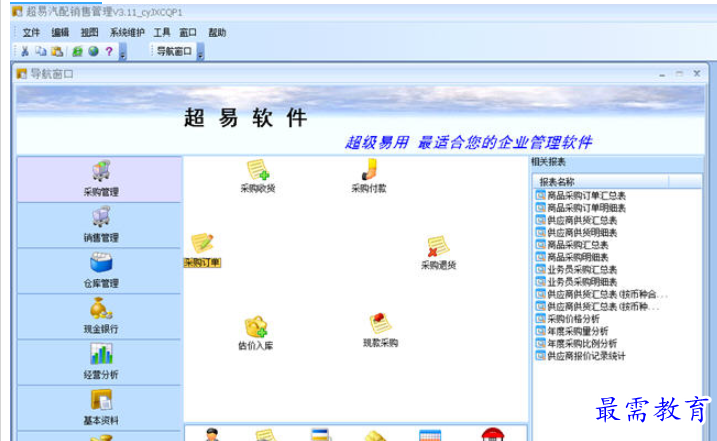Click the Cut scissors toolbar icon
The width and height of the screenshot is (717, 441).
pos(25,52)
